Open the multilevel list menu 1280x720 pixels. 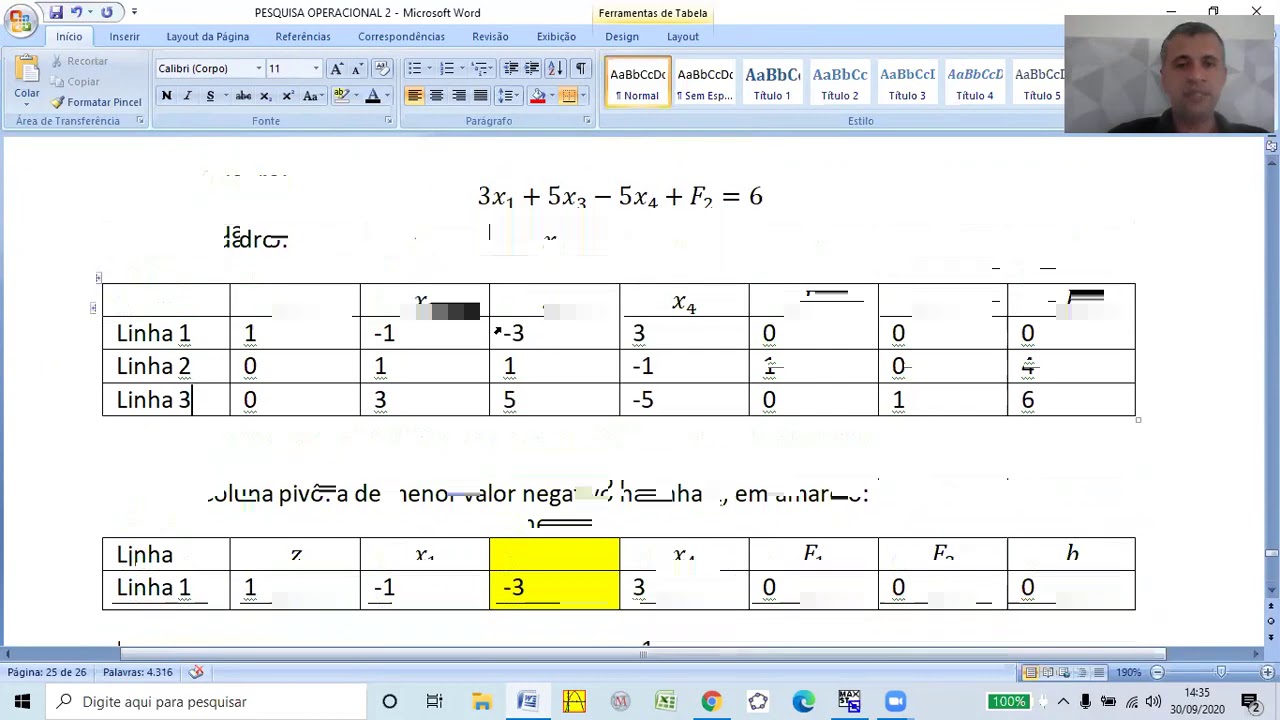pyautogui.click(x=481, y=68)
